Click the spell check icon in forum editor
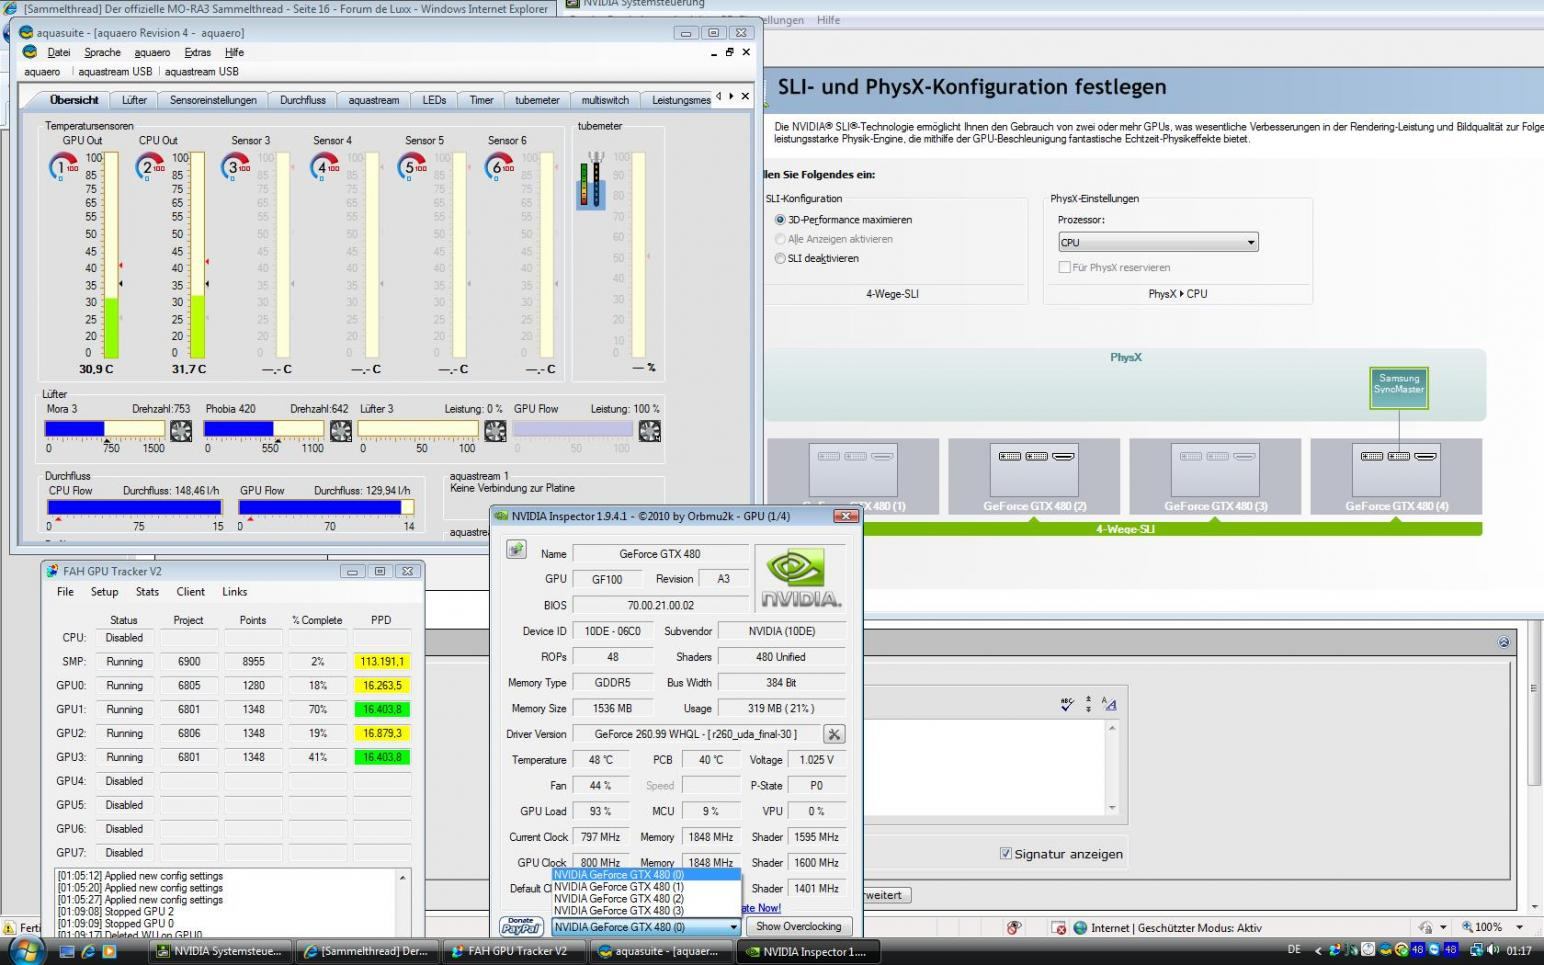Viewport: 1544px width, 965px height. pos(1067,704)
